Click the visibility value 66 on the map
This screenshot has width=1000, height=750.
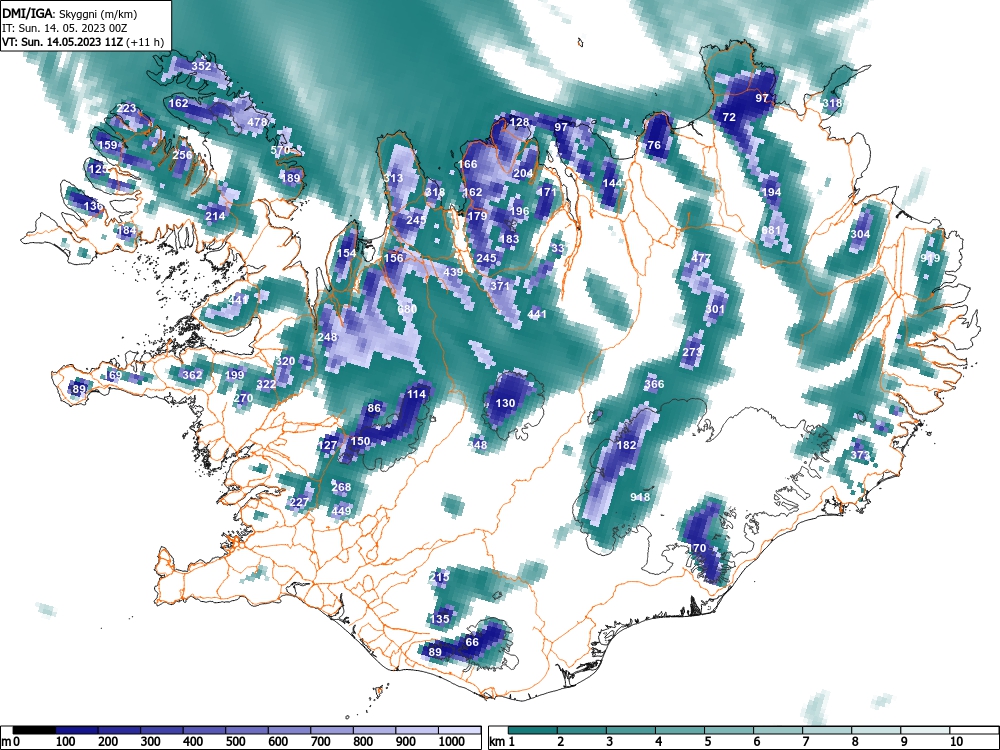[x=472, y=642]
